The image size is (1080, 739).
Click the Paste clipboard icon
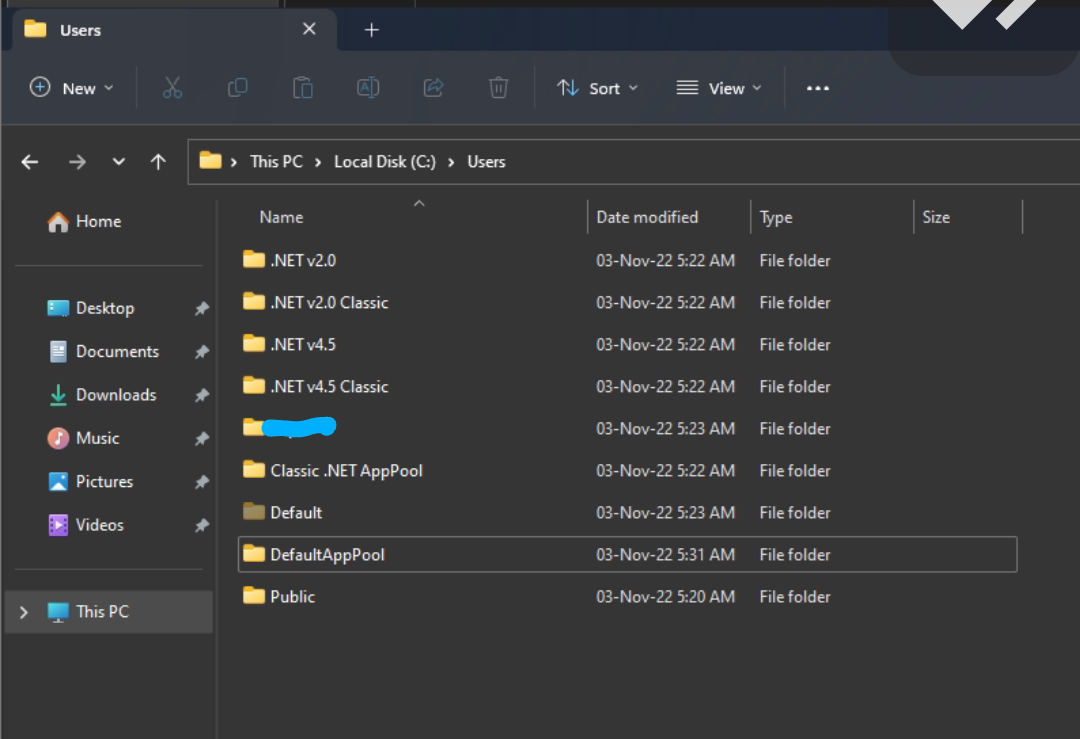pyautogui.click(x=302, y=88)
